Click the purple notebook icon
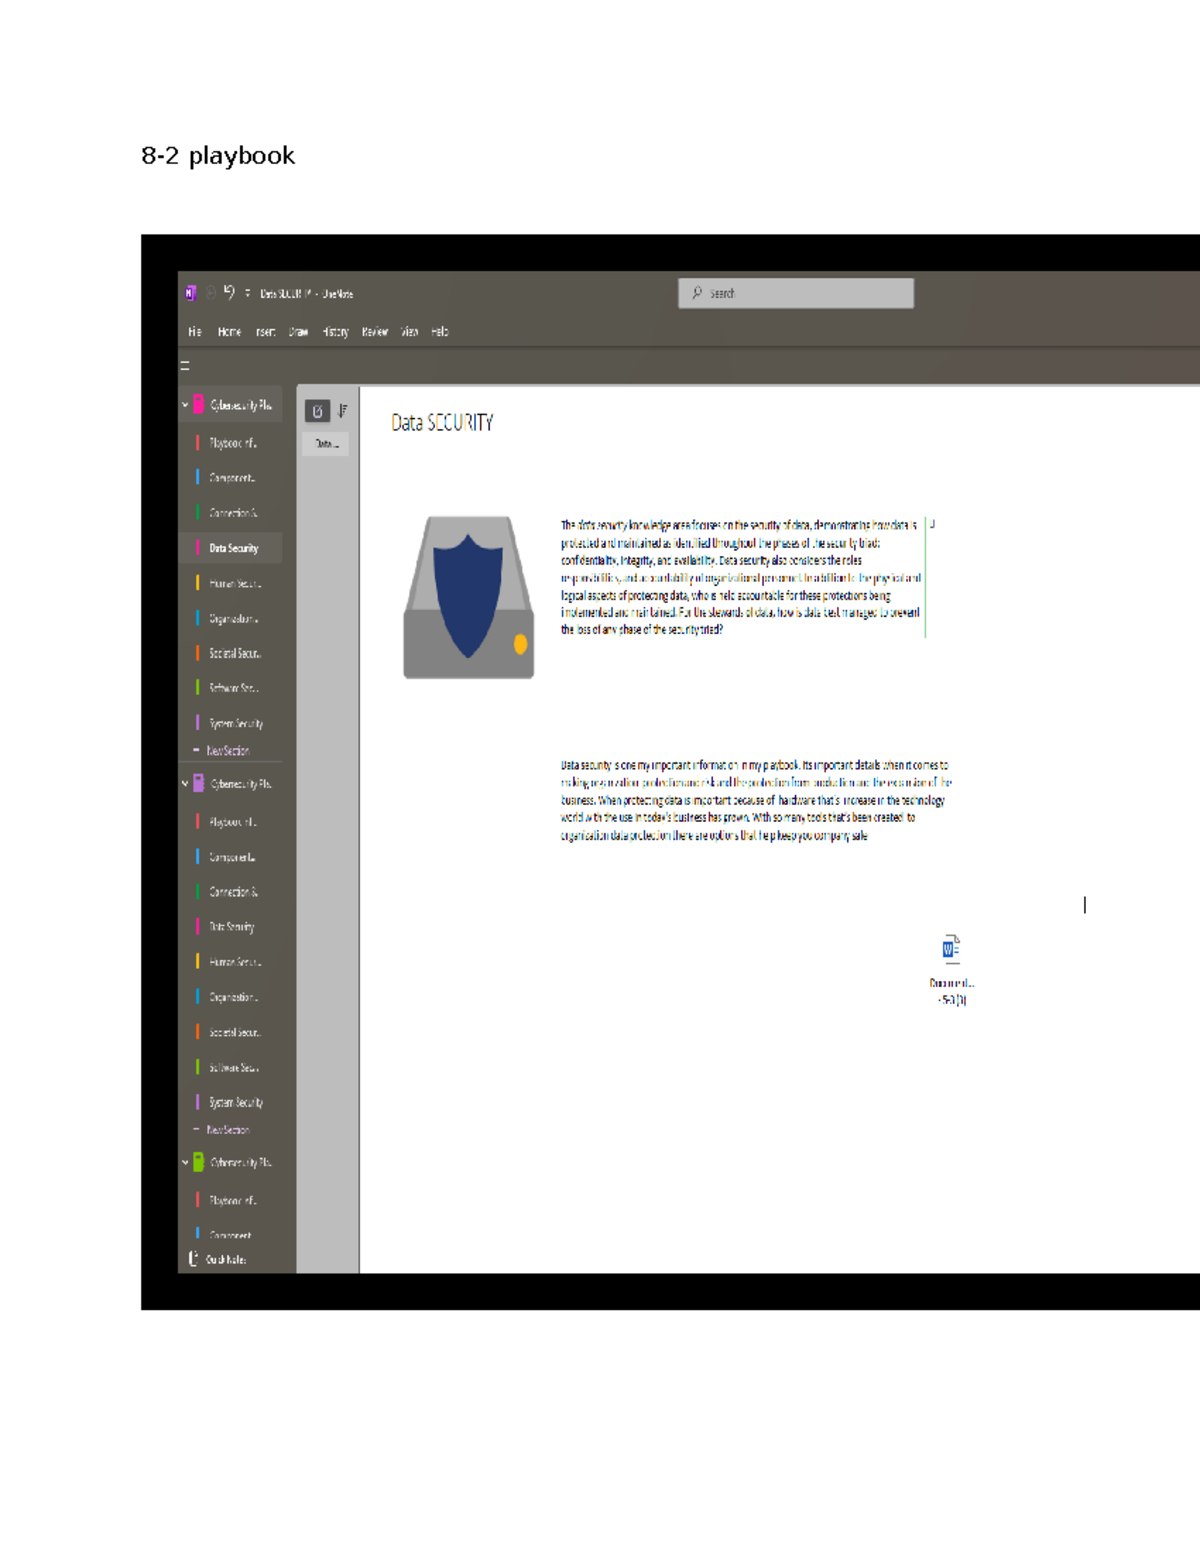This screenshot has height=1553, width=1200. [199, 783]
